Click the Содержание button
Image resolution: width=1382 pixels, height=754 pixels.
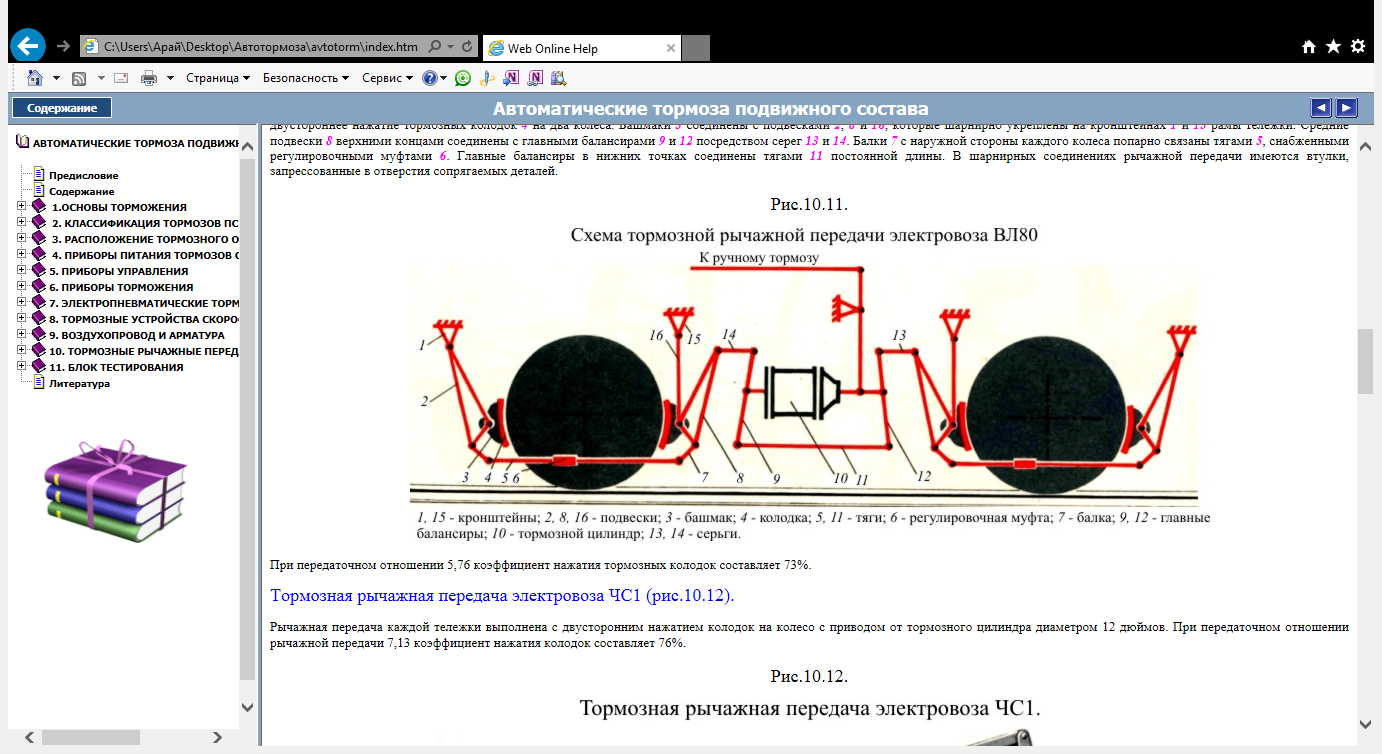[62, 108]
